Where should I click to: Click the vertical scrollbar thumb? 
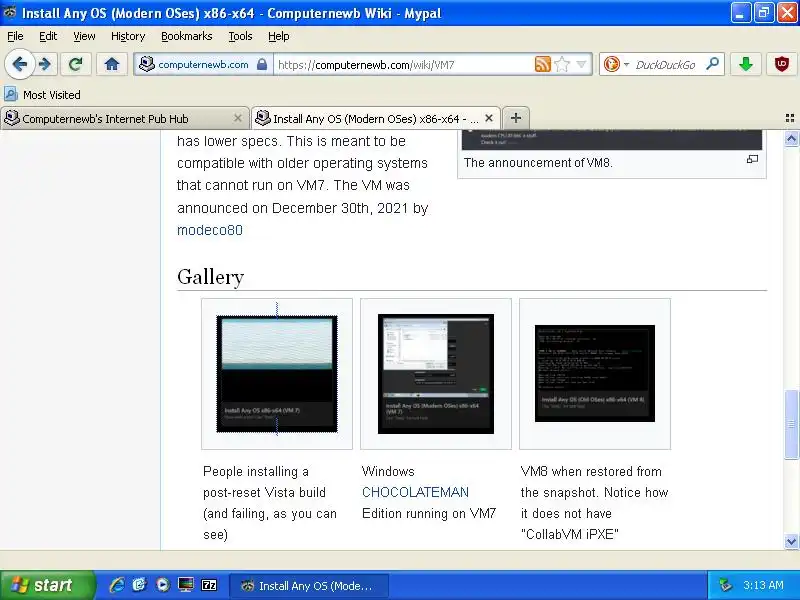tap(791, 424)
